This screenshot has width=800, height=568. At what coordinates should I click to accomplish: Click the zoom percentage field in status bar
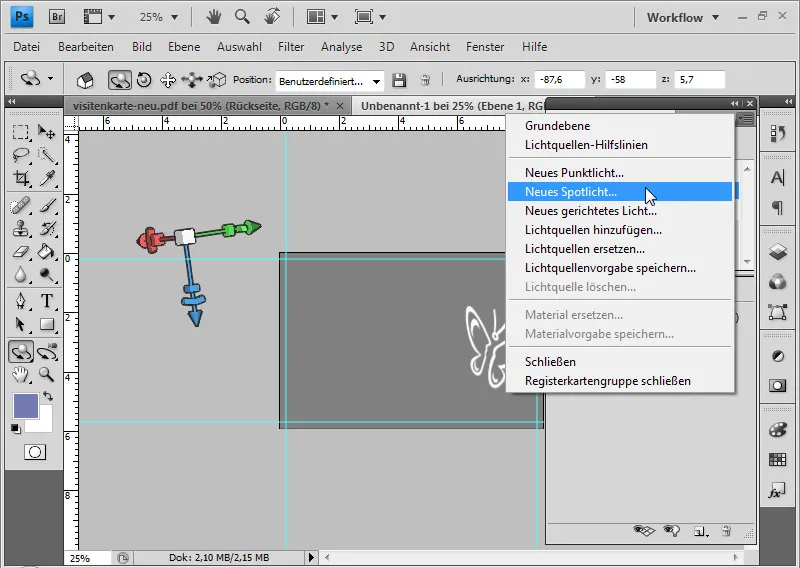[87, 558]
